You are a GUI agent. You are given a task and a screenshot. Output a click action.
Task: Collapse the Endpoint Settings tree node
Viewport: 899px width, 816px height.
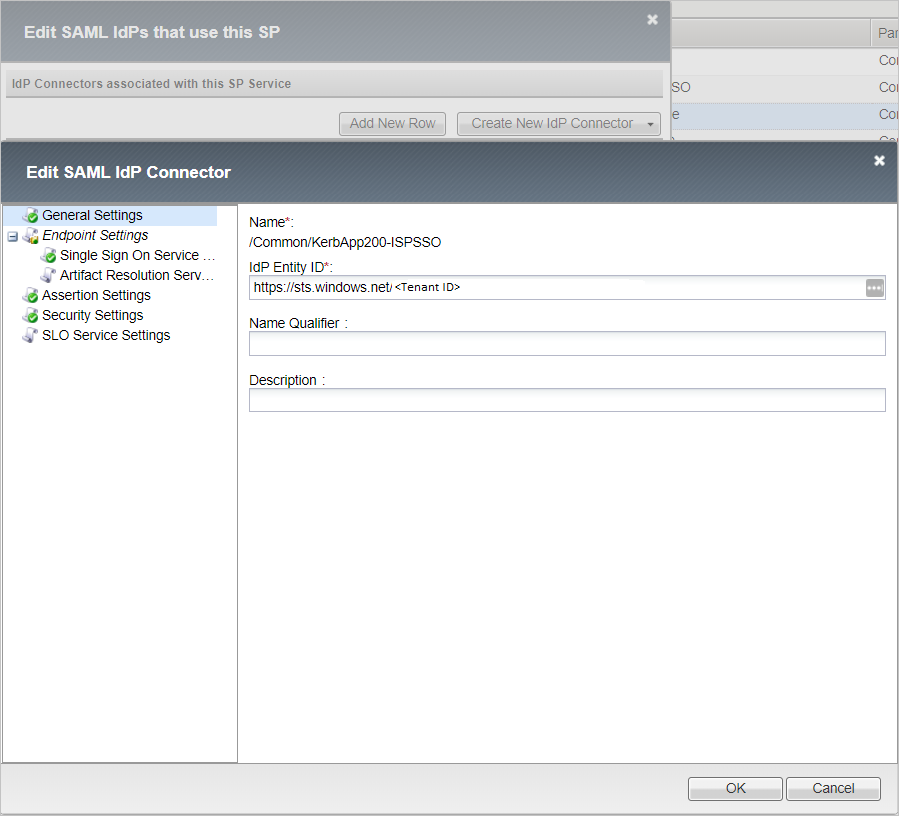point(13,236)
